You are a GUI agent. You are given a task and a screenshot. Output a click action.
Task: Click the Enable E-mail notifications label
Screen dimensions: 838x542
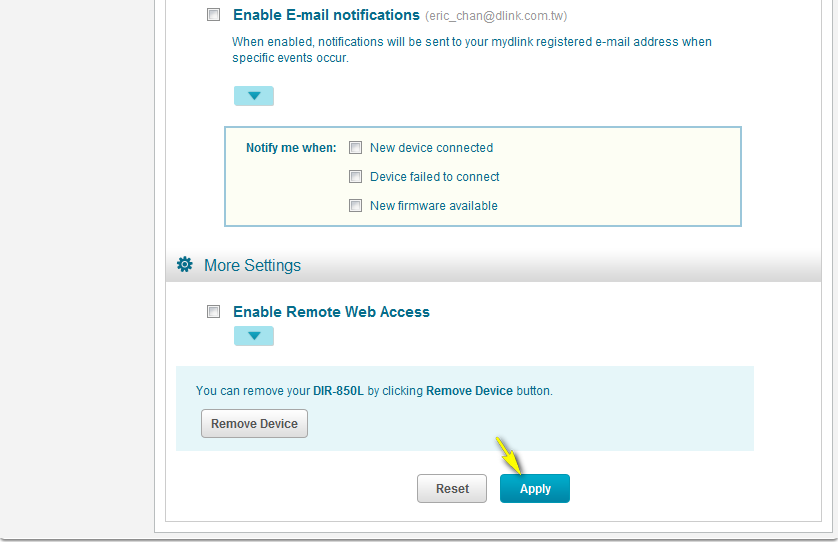pyautogui.click(x=326, y=15)
